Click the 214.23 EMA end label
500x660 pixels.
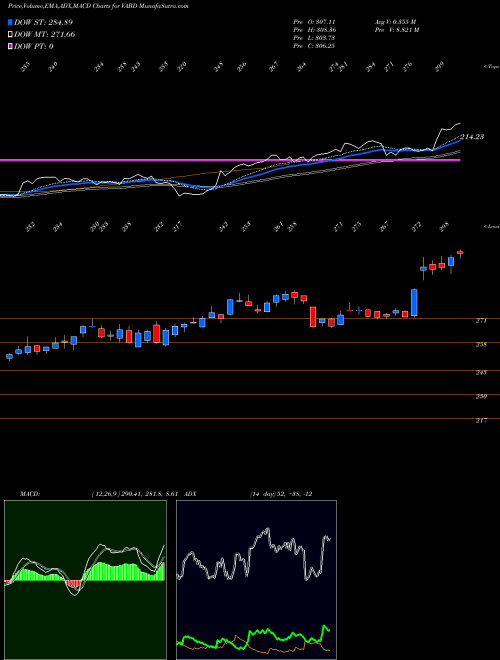click(x=472, y=137)
